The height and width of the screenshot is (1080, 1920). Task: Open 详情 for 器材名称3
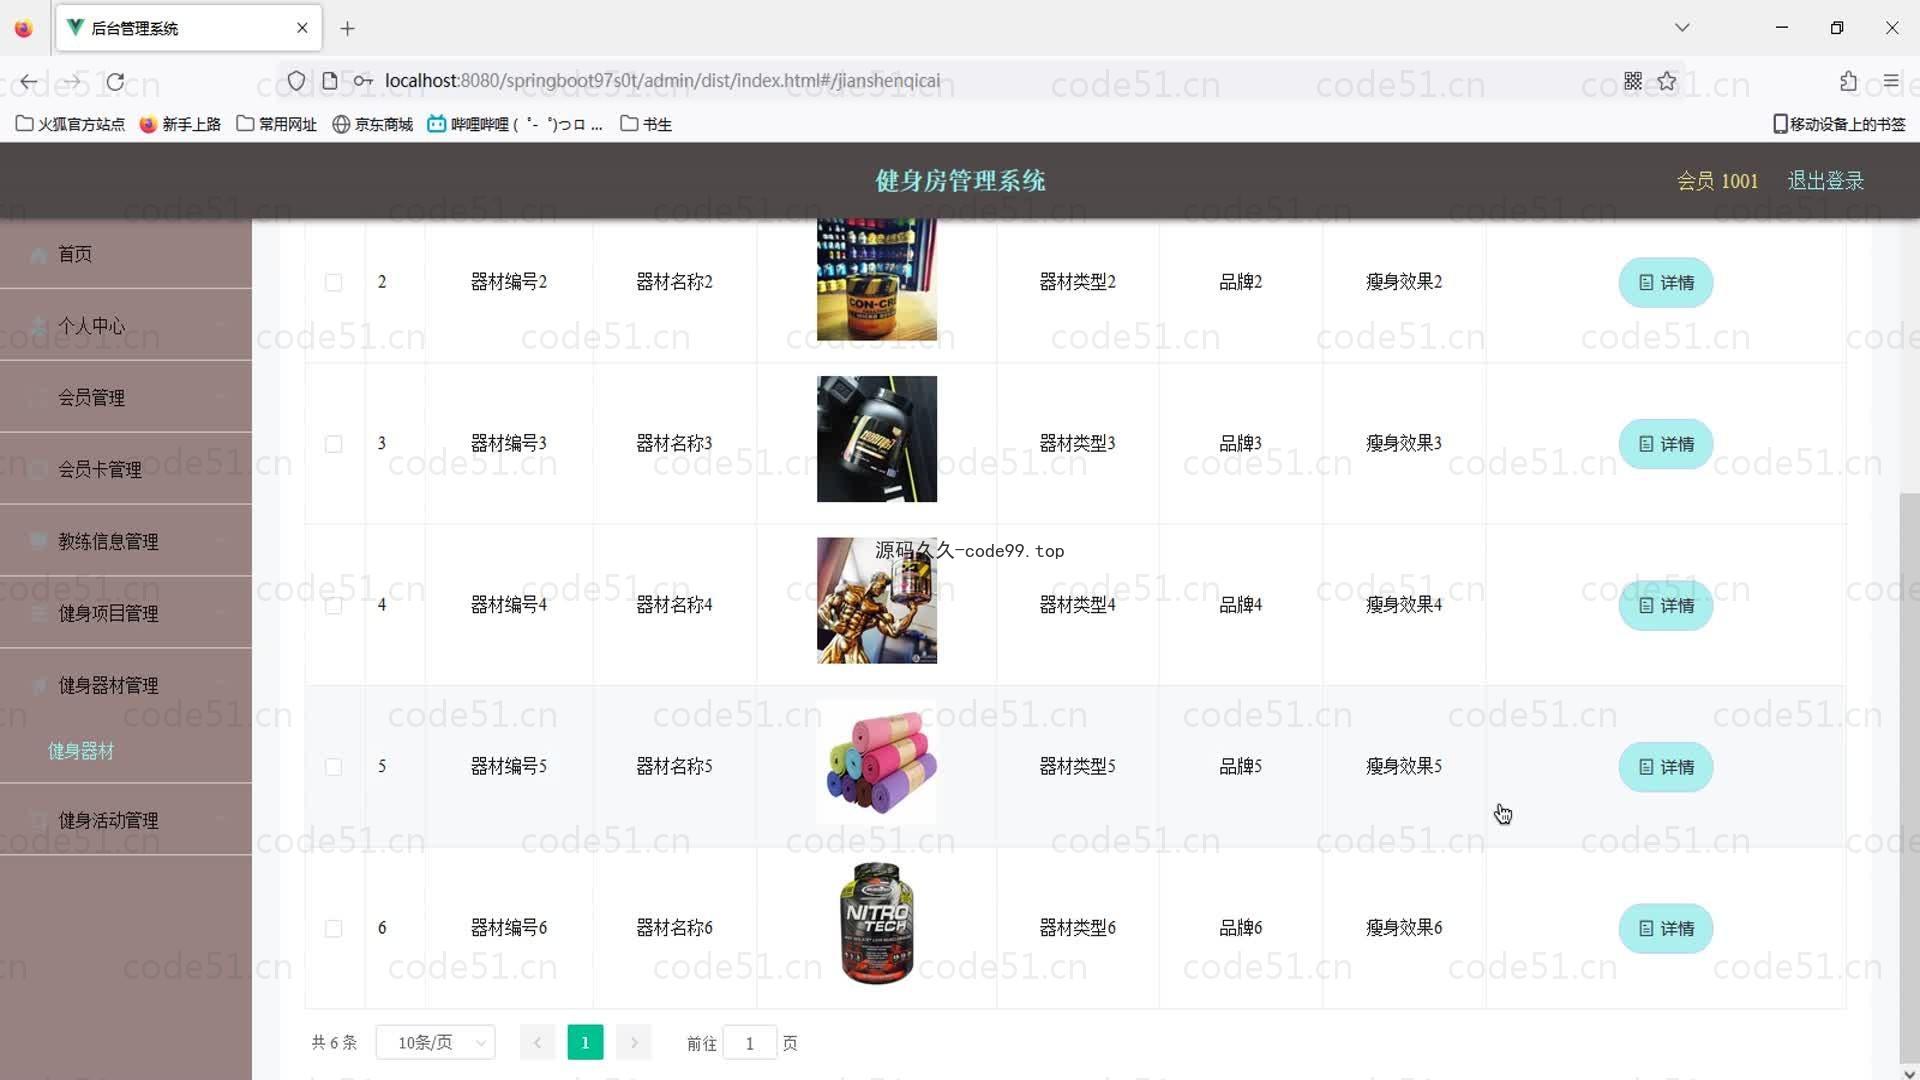click(x=1666, y=444)
